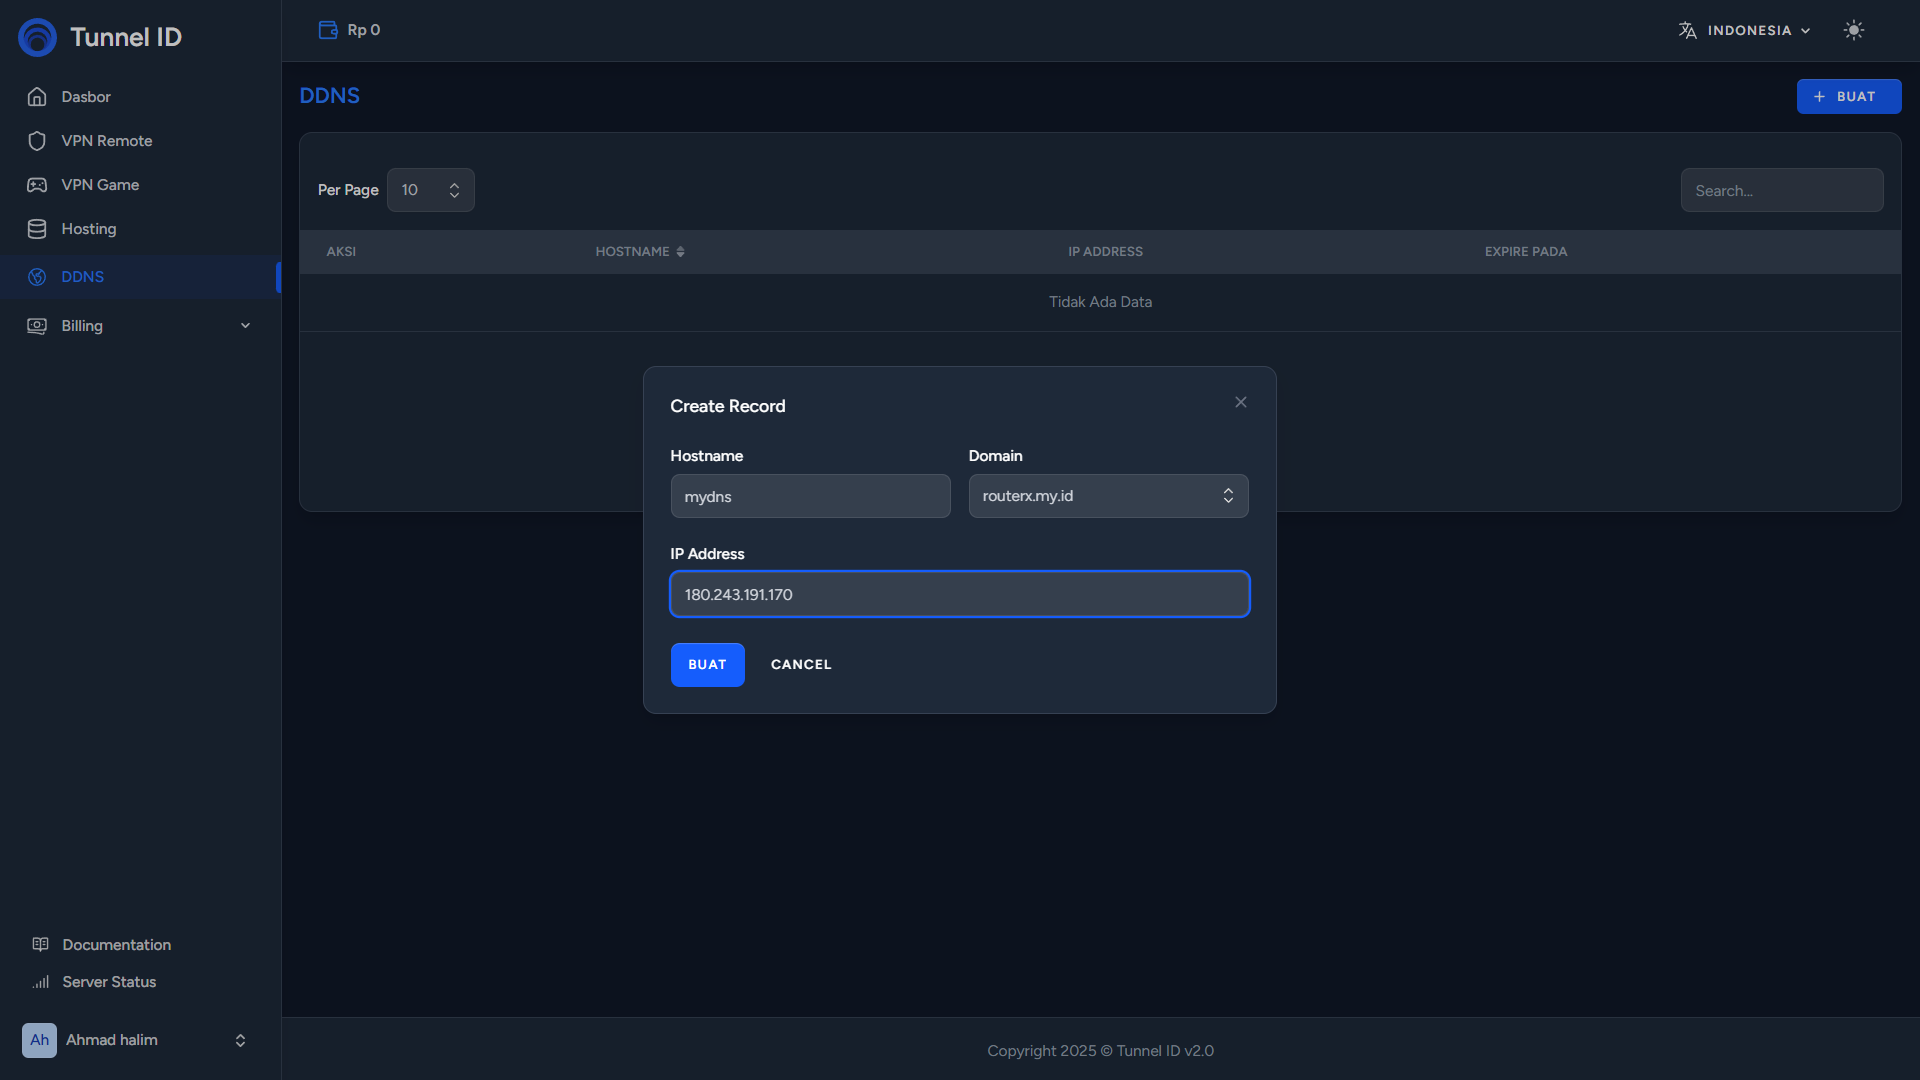
Task: Click the VPN Remote shield icon
Action: (x=37, y=141)
